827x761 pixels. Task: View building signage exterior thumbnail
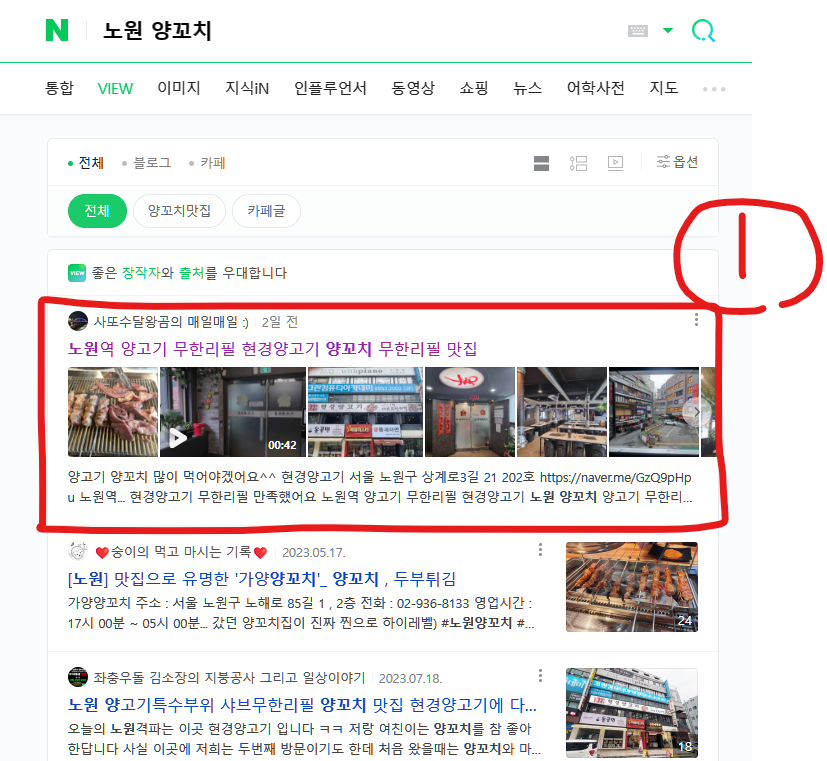365,412
